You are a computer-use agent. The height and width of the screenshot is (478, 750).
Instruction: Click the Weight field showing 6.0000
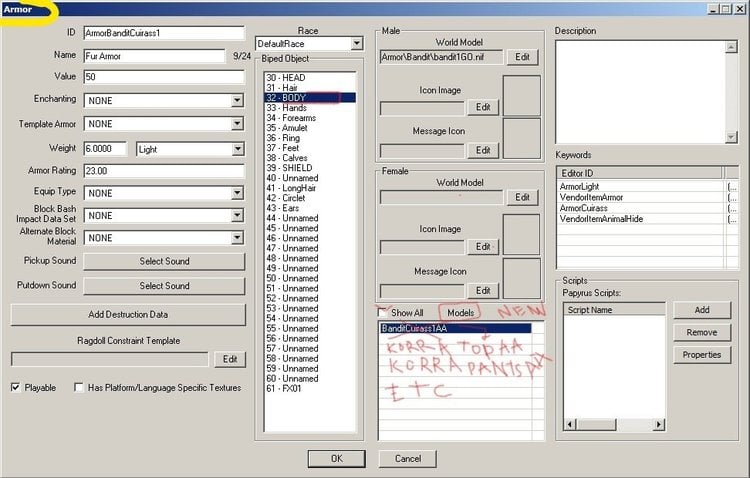pyautogui.click(x=105, y=148)
